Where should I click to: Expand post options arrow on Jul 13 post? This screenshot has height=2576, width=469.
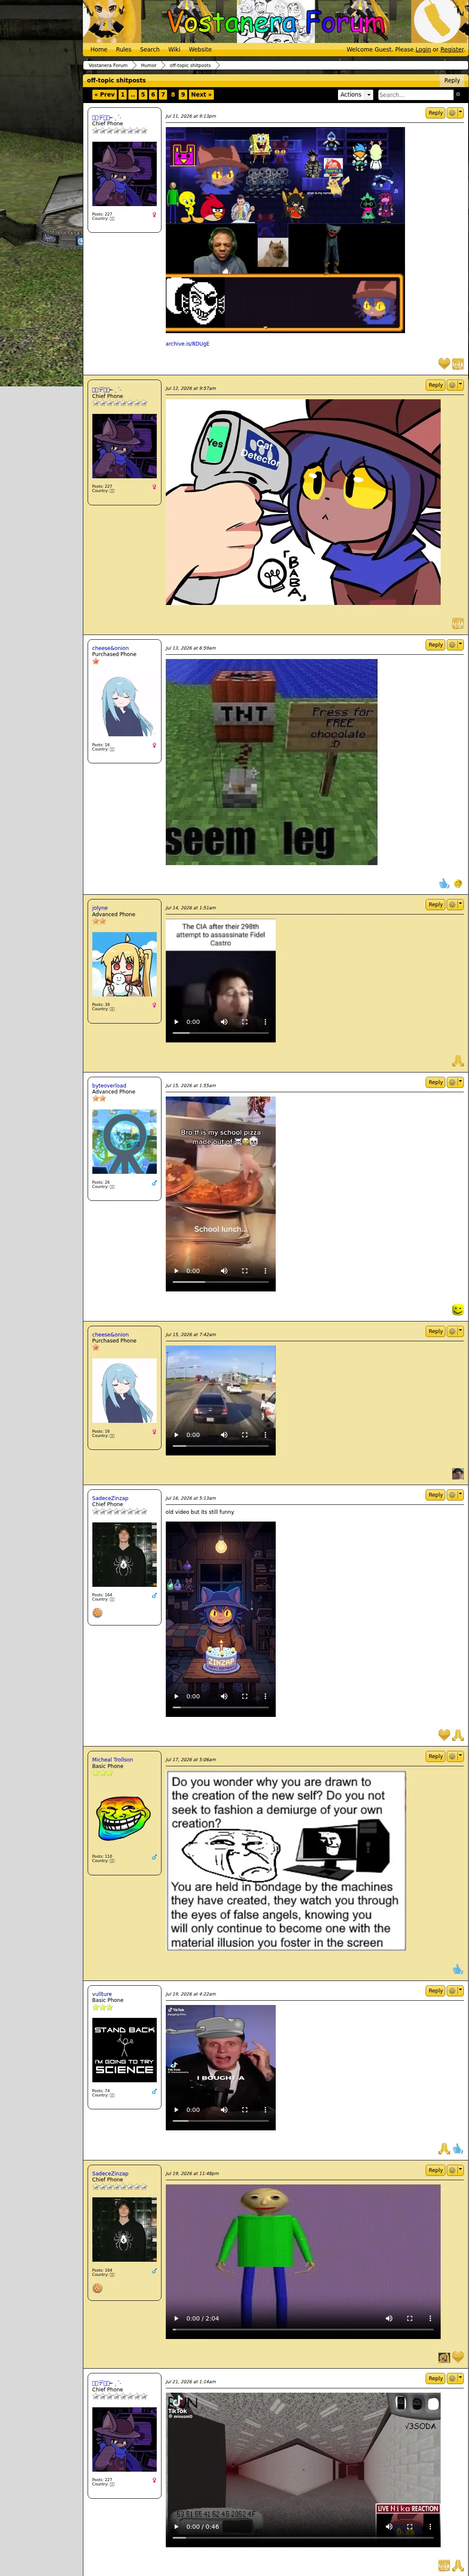pos(460,645)
